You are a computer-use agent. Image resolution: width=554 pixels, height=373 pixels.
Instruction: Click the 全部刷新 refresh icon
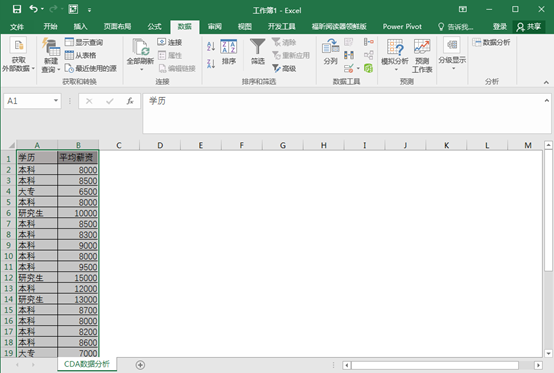140,47
